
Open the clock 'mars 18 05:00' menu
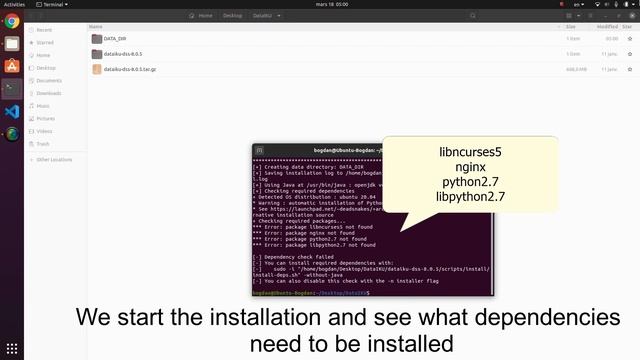(x=332, y=4)
